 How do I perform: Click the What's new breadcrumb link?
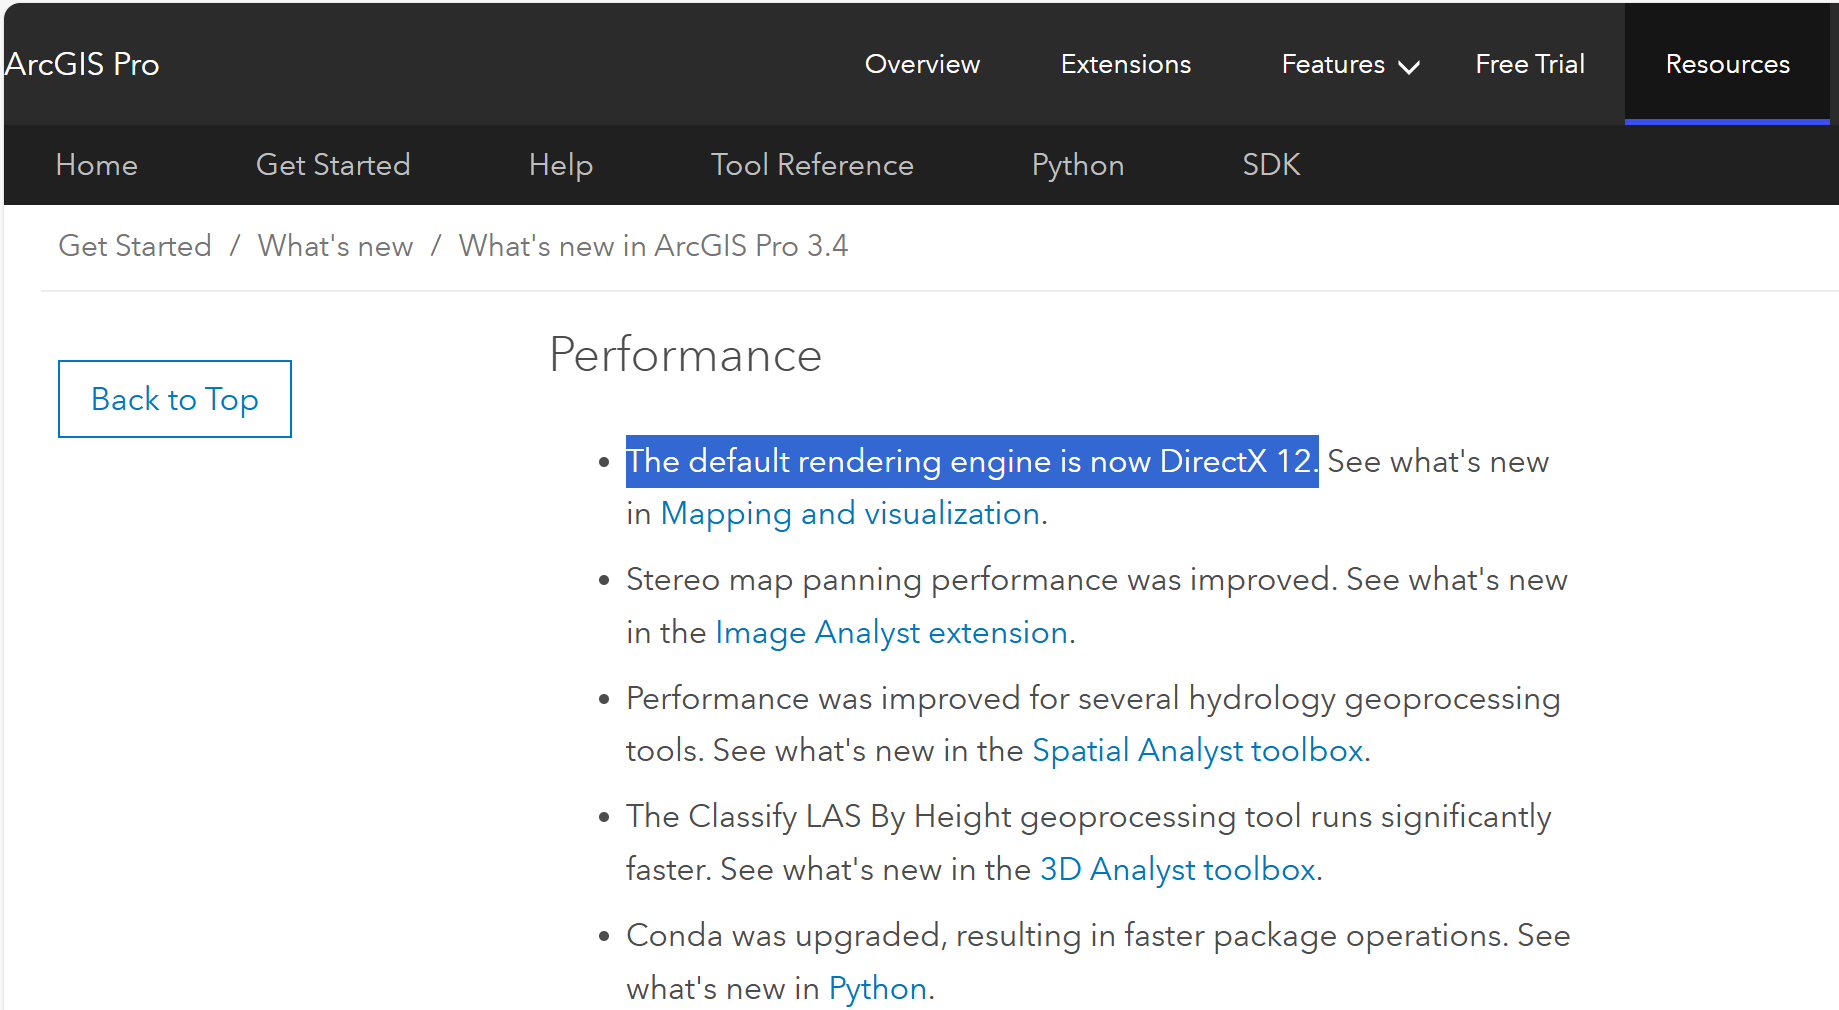(x=335, y=246)
